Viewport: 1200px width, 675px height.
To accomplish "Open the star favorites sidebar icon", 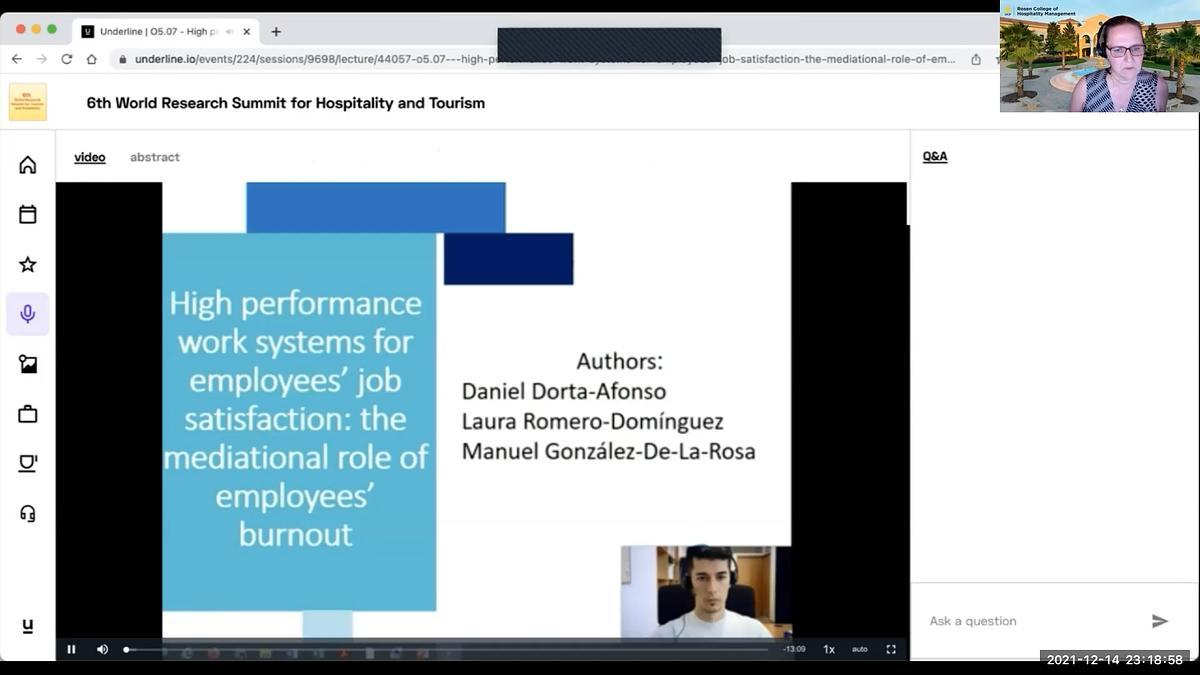I will pos(28,264).
